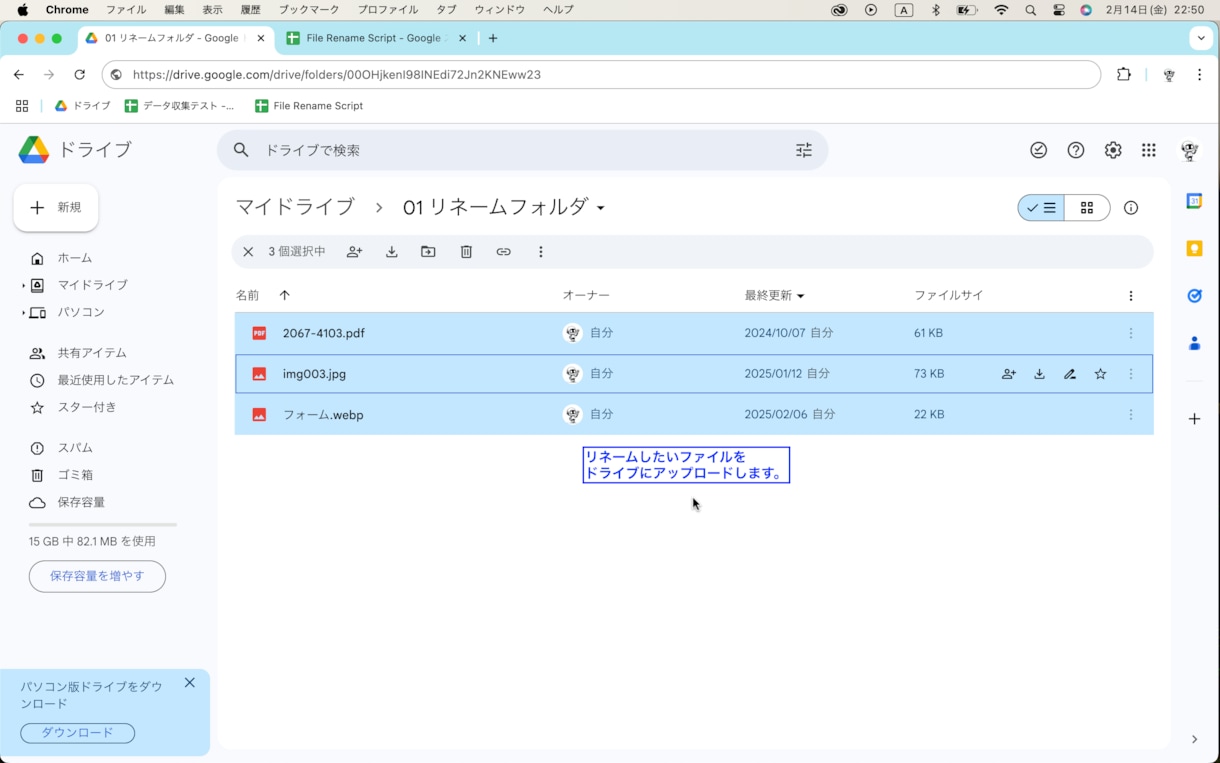The height and width of the screenshot is (763, 1220).
Task: Open ゴミ箱 in the sidebar
Action: click(x=74, y=475)
